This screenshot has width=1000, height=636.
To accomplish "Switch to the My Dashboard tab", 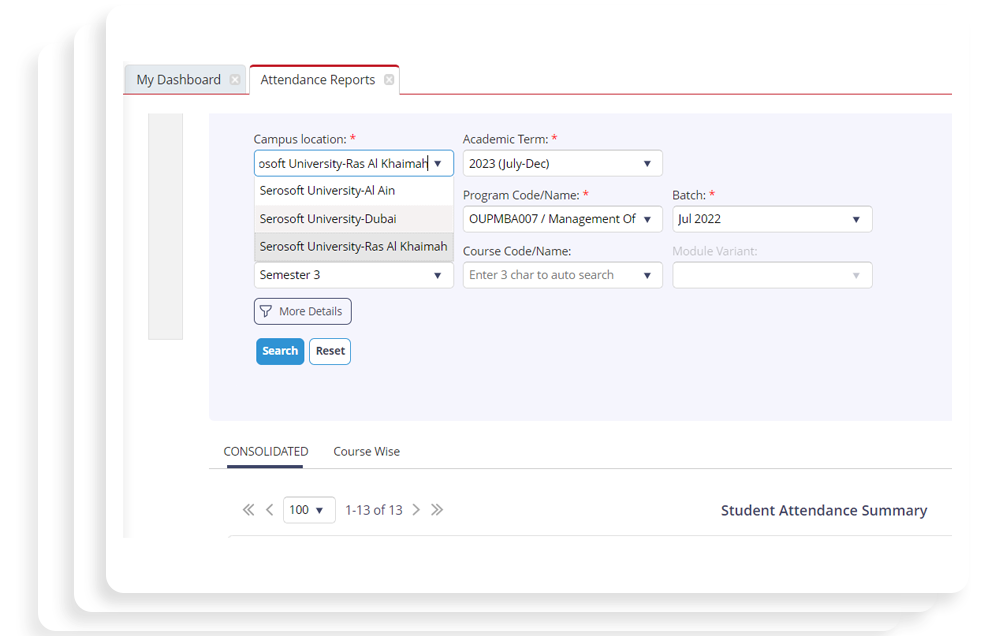I will coord(178,80).
